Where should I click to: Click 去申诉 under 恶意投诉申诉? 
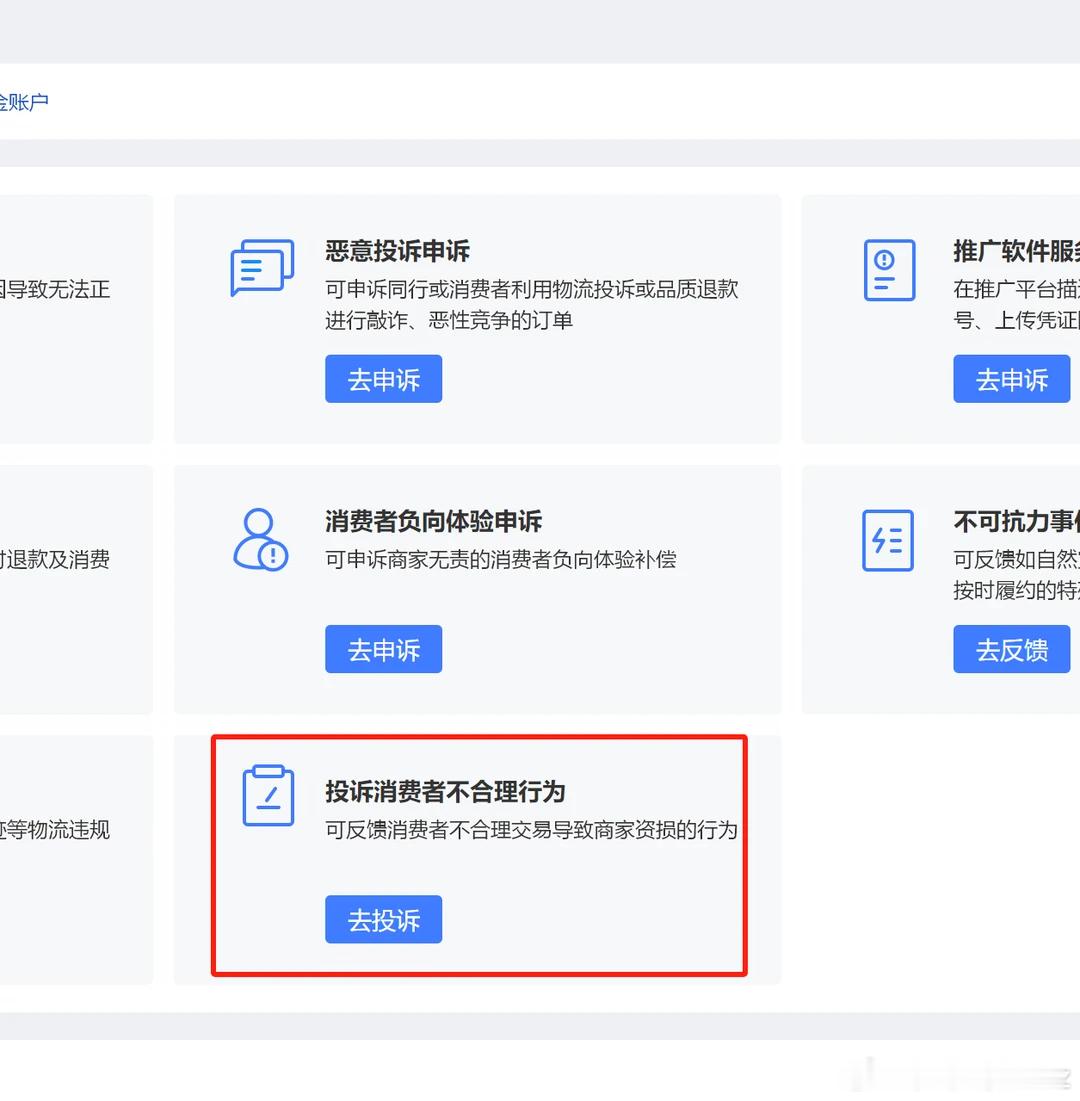(x=383, y=379)
